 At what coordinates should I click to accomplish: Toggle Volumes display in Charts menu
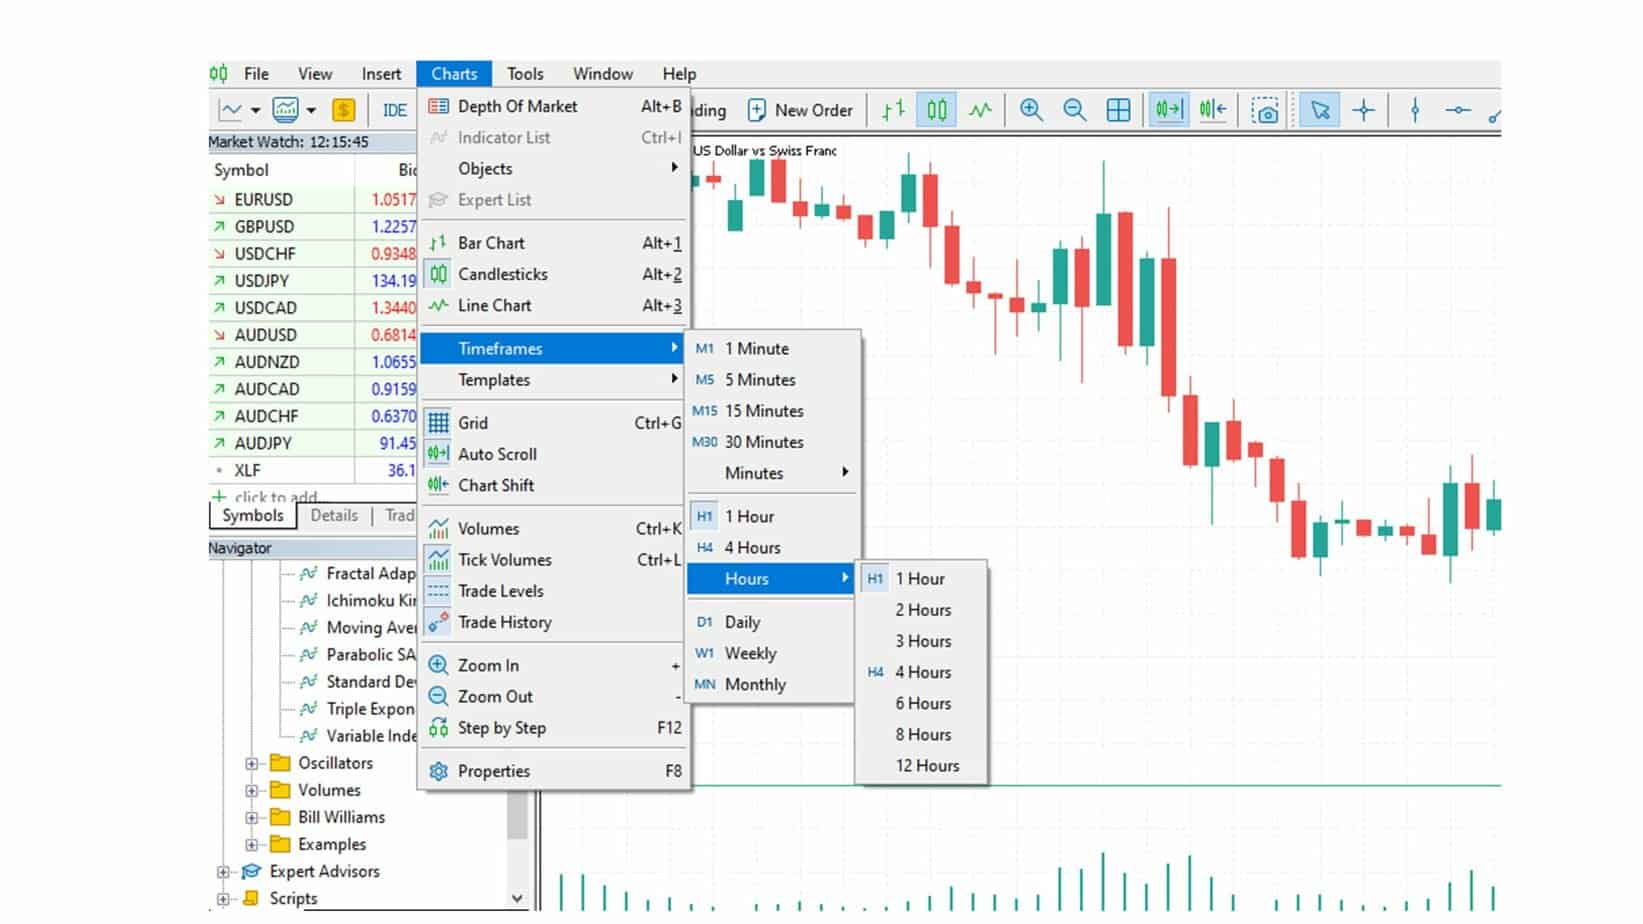[555, 529]
